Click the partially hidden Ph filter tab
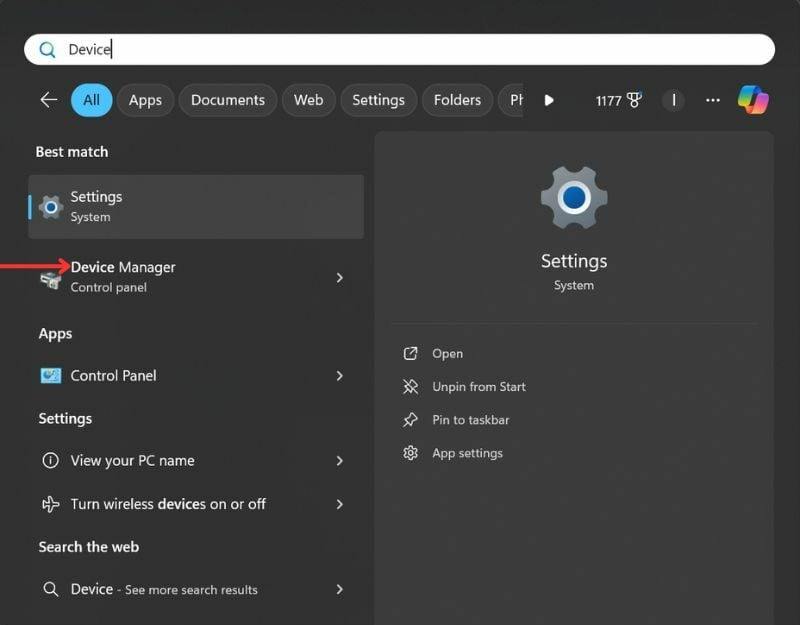This screenshot has width=800, height=625. 511,100
